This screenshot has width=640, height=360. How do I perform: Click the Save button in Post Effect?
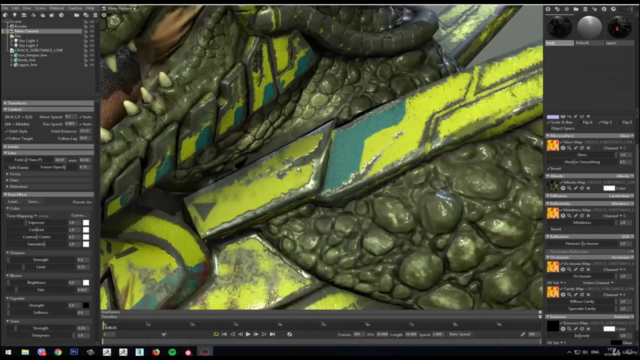33,202
